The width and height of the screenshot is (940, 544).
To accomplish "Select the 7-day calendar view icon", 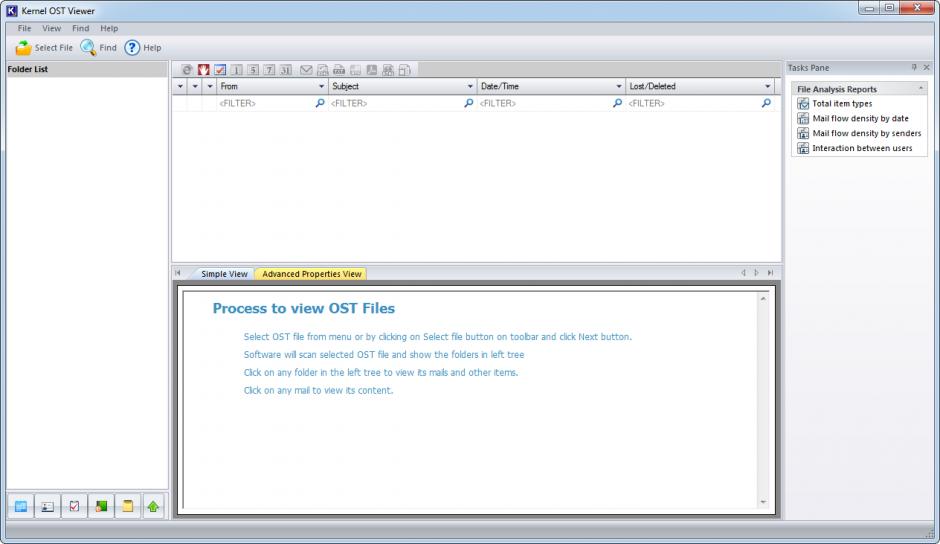I will click(269, 70).
